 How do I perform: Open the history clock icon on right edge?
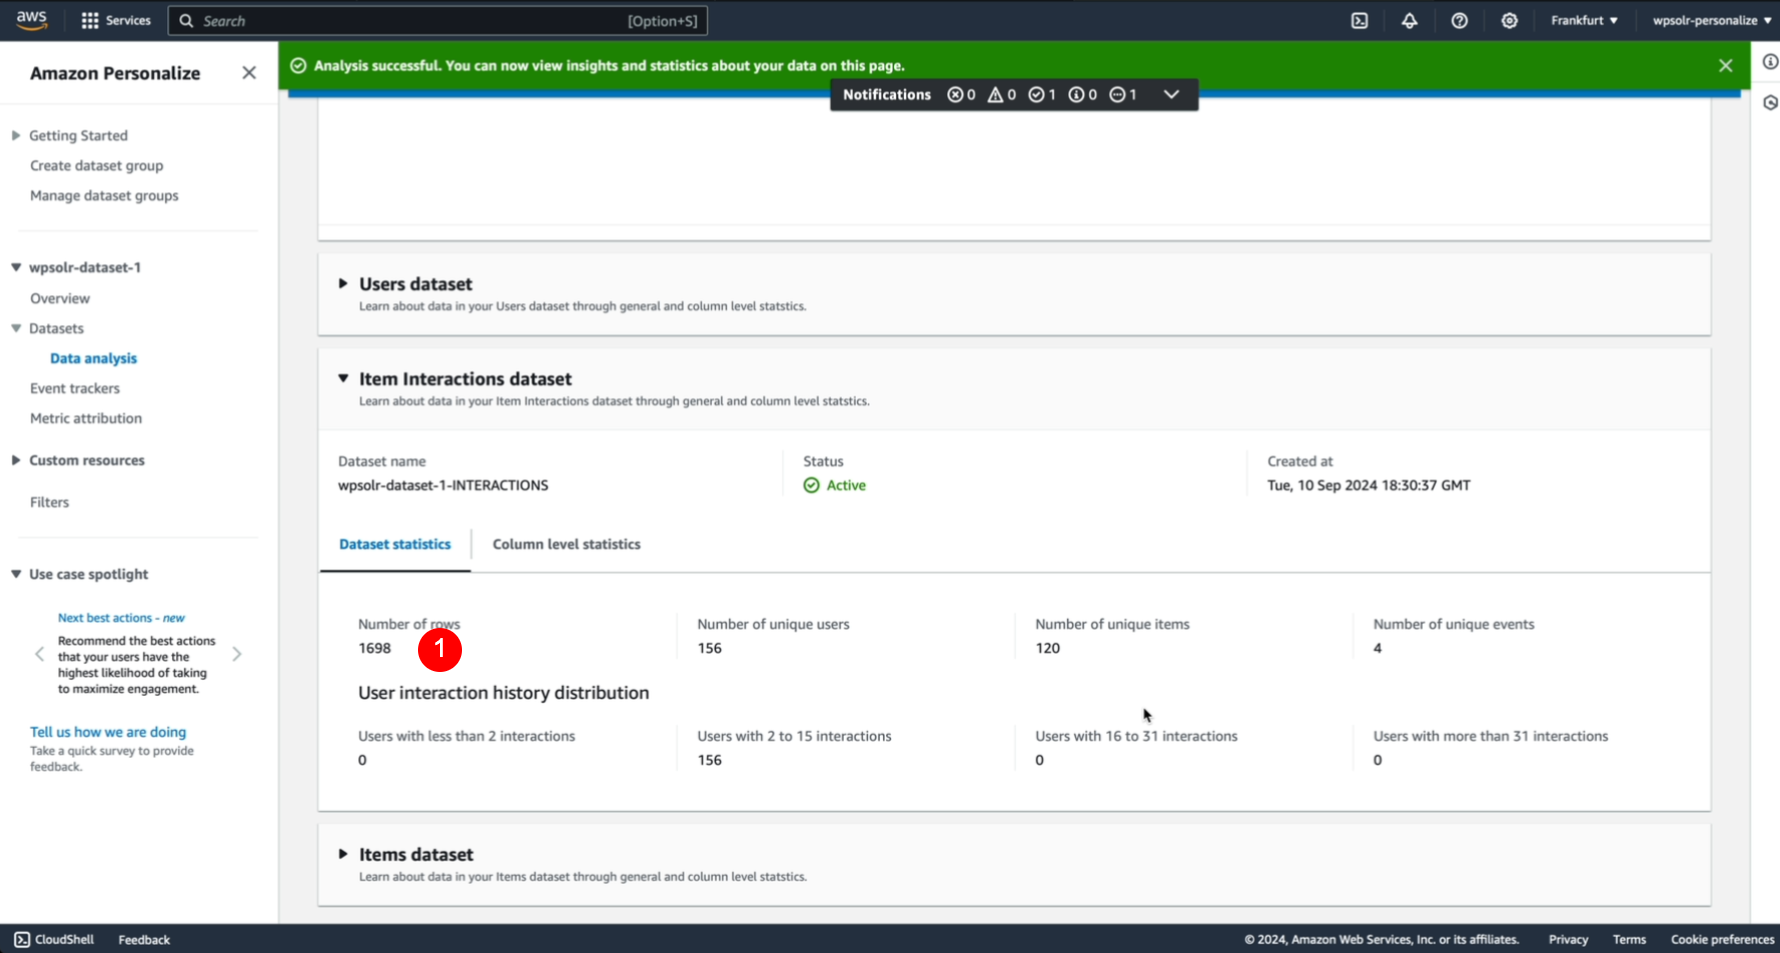point(1769,103)
